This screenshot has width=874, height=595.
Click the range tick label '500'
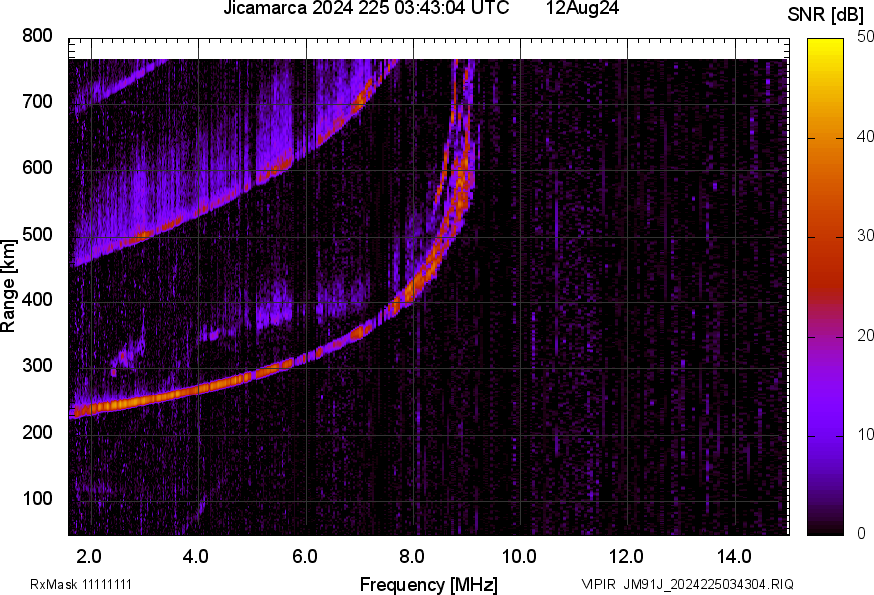pos(37,234)
